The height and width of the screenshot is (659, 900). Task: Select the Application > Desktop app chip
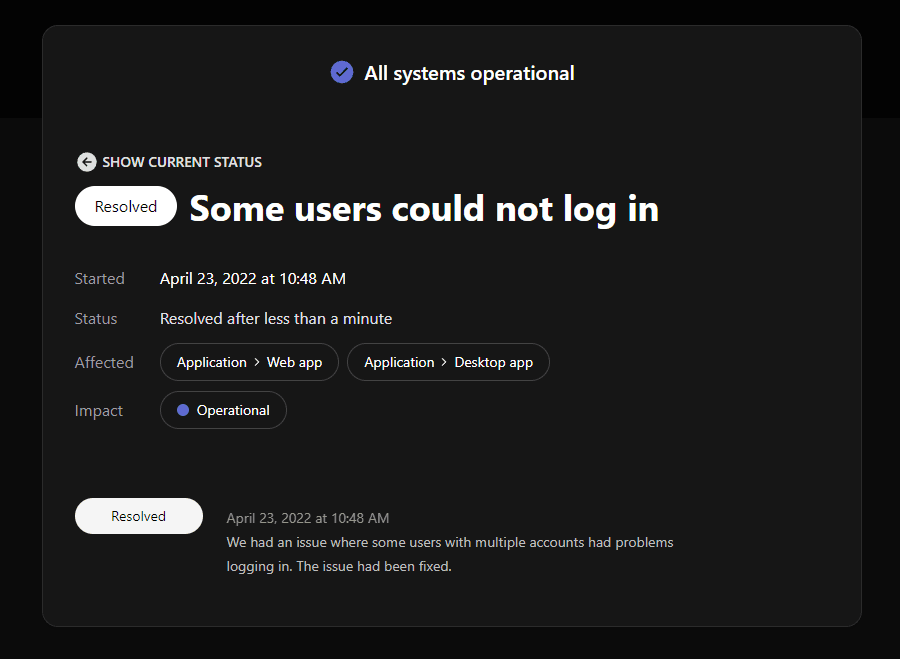(x=448, y=362)
